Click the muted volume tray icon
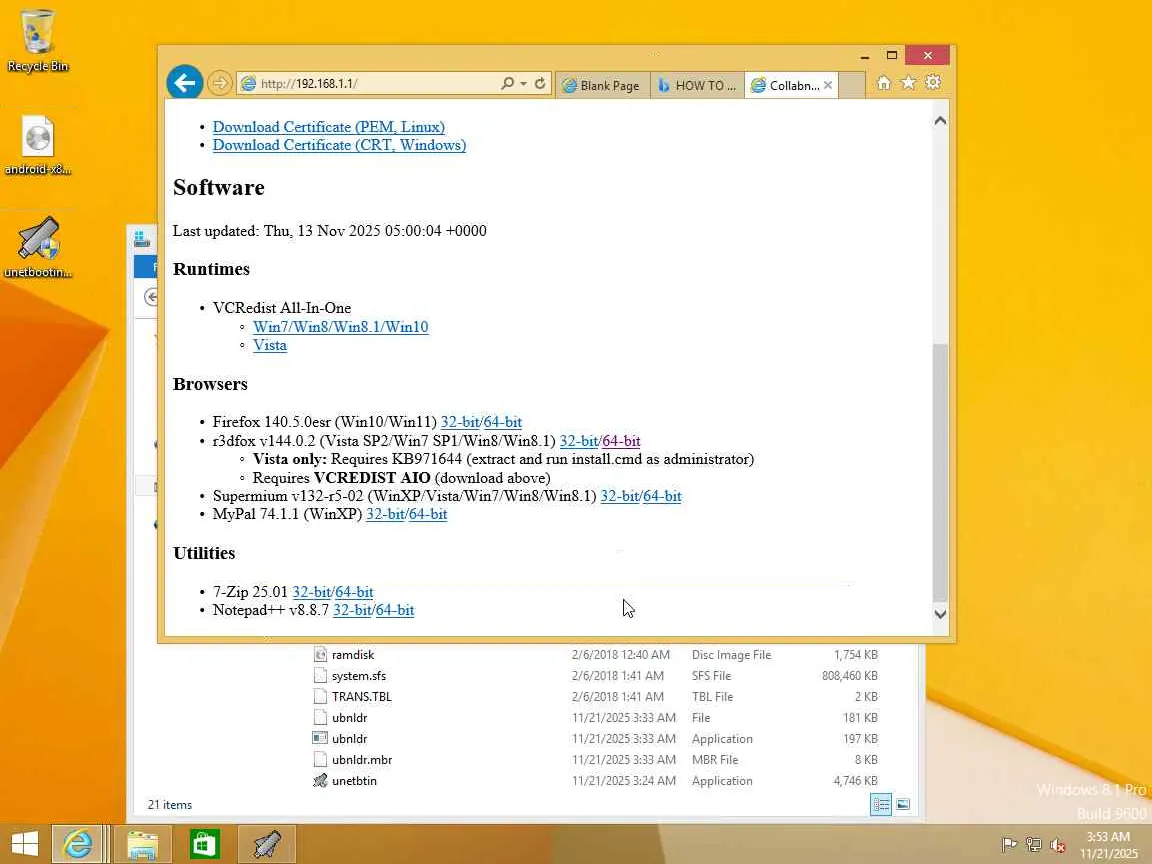 [x=1058, y=845]
